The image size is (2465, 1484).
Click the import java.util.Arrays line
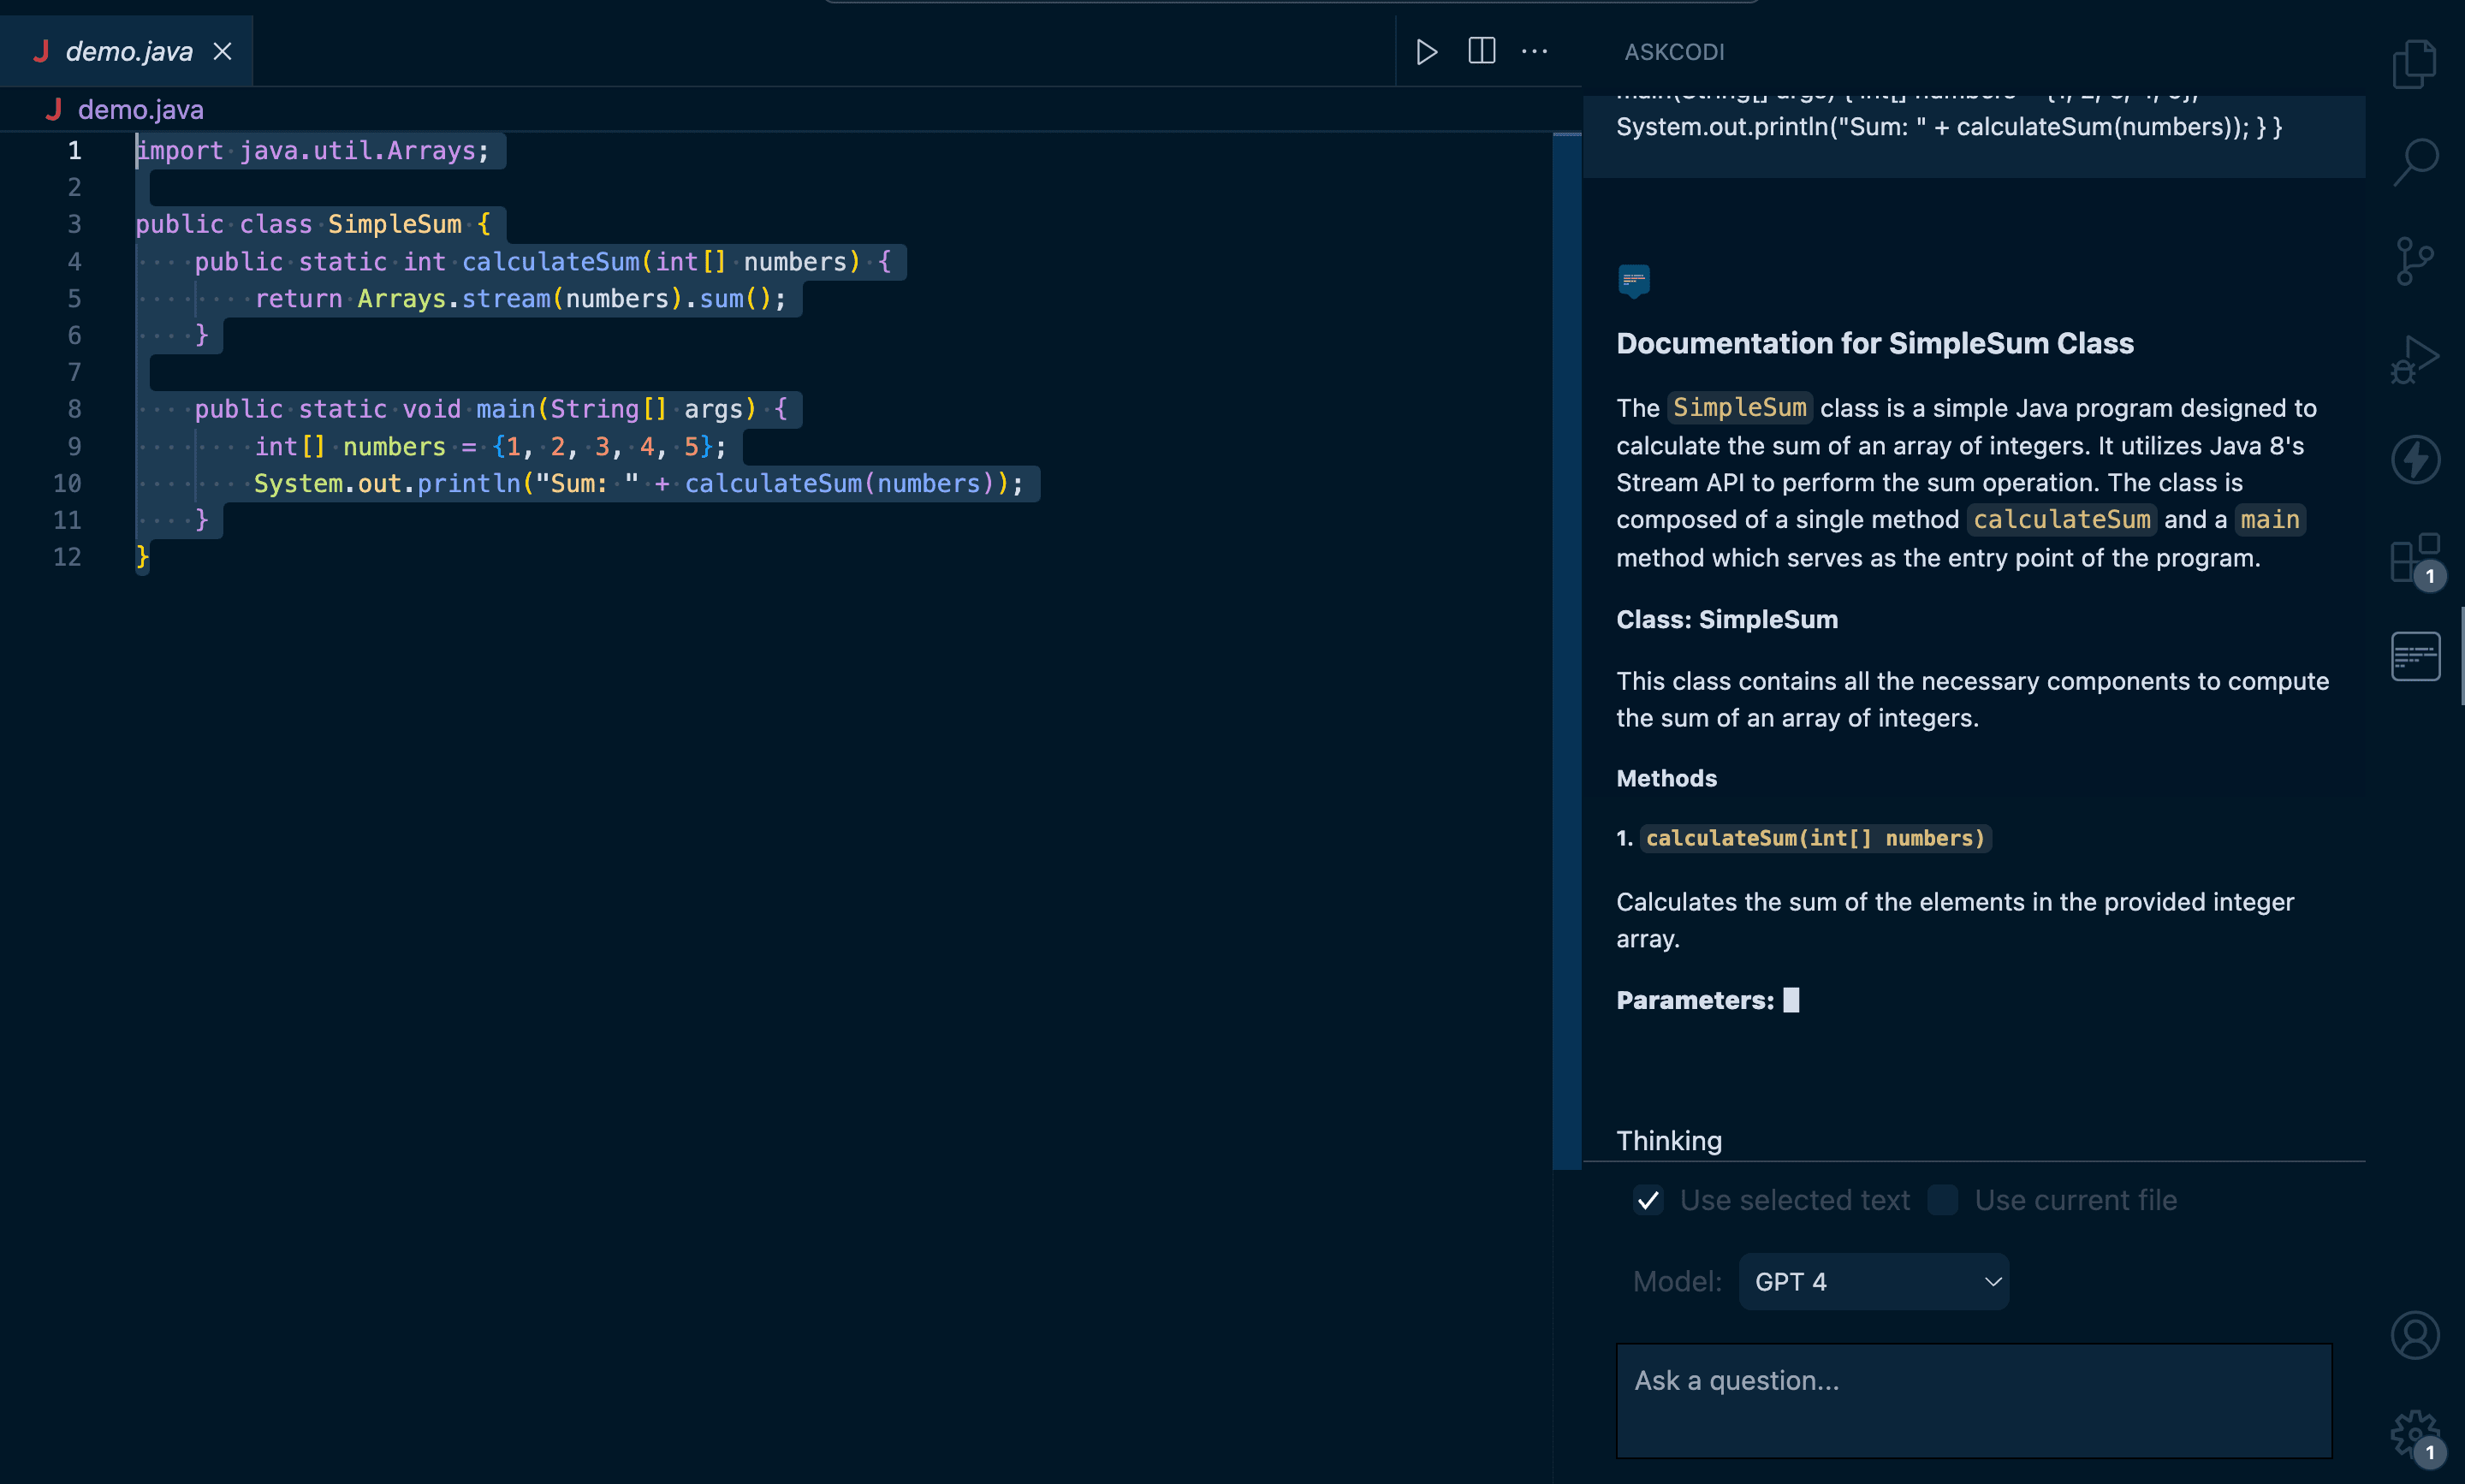(312, 151)
